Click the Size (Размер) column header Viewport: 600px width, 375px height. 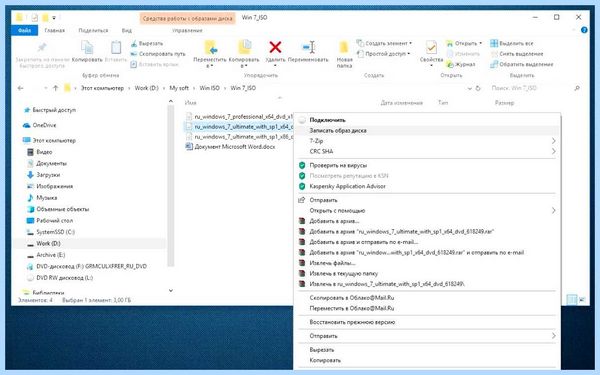point(504,103)
